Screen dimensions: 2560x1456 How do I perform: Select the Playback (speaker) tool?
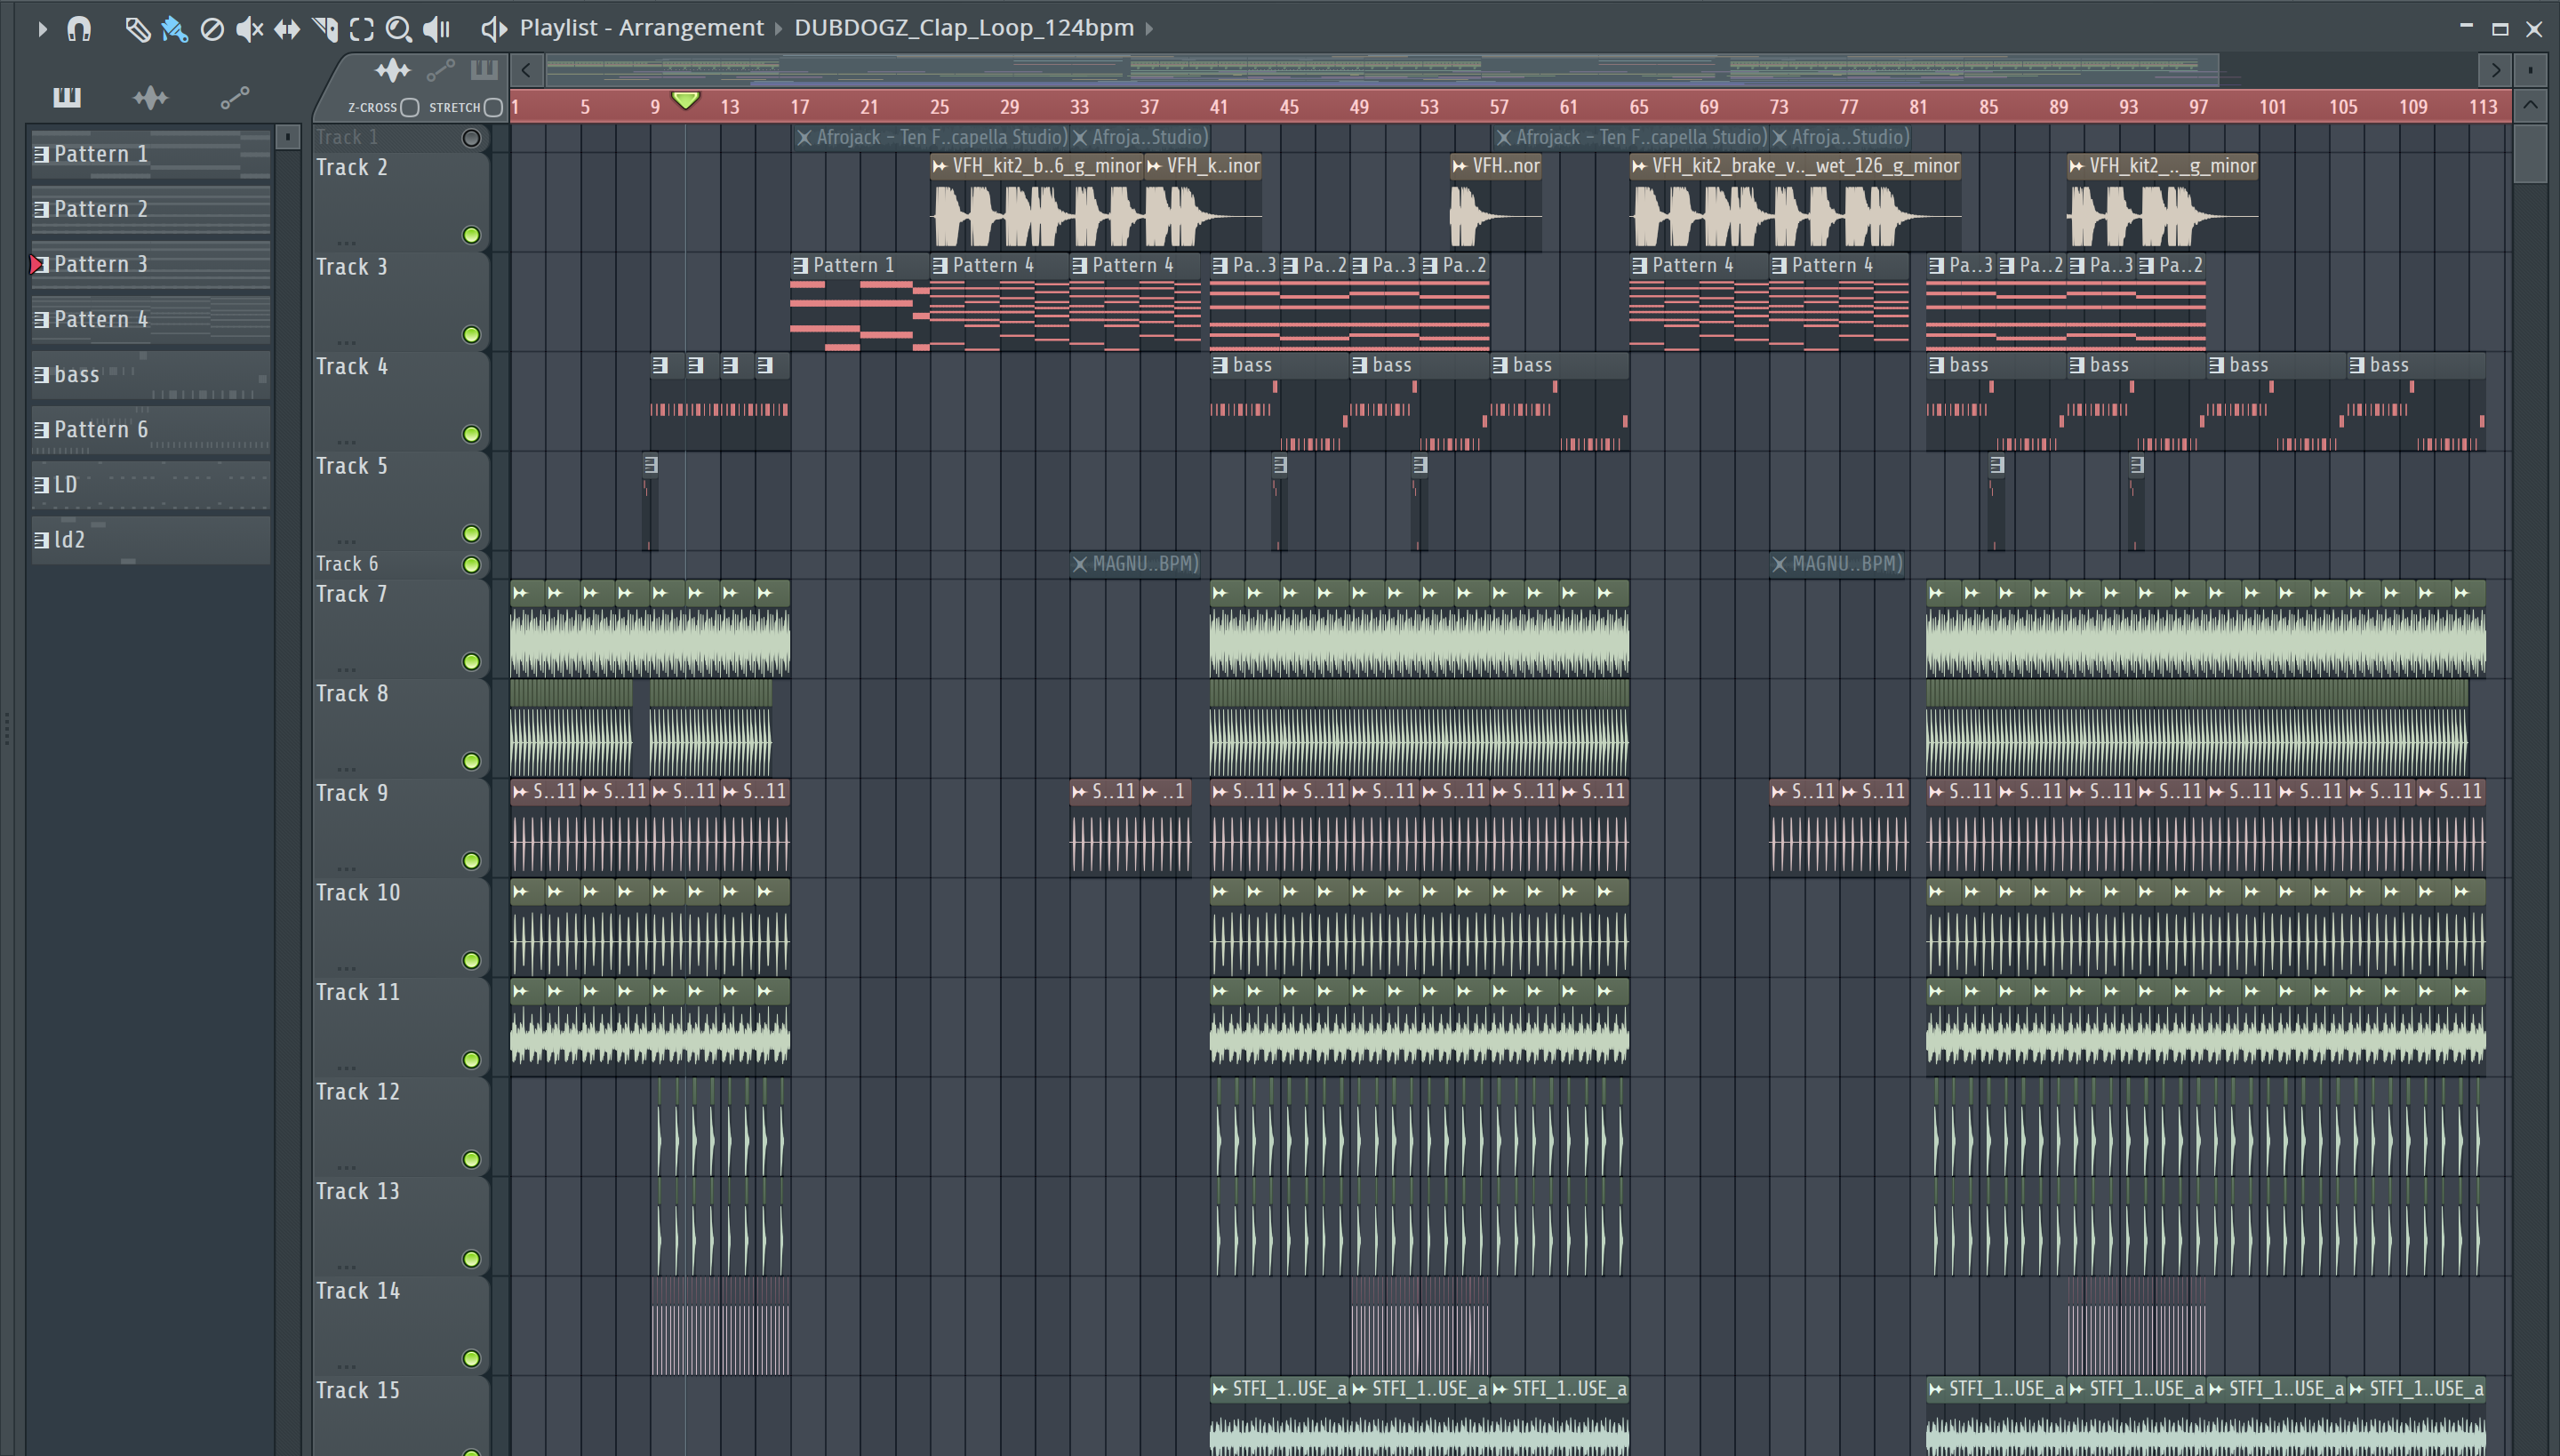click(437, 29)
